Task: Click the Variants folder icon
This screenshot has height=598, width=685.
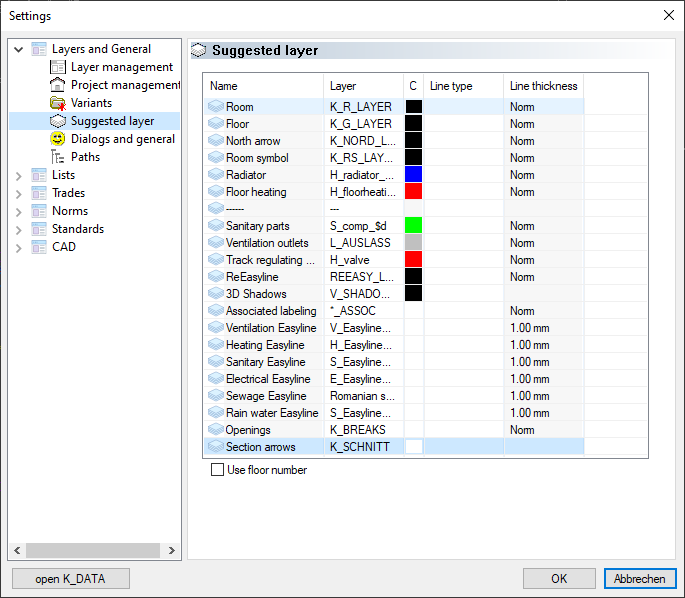Action: click(58, 103)
